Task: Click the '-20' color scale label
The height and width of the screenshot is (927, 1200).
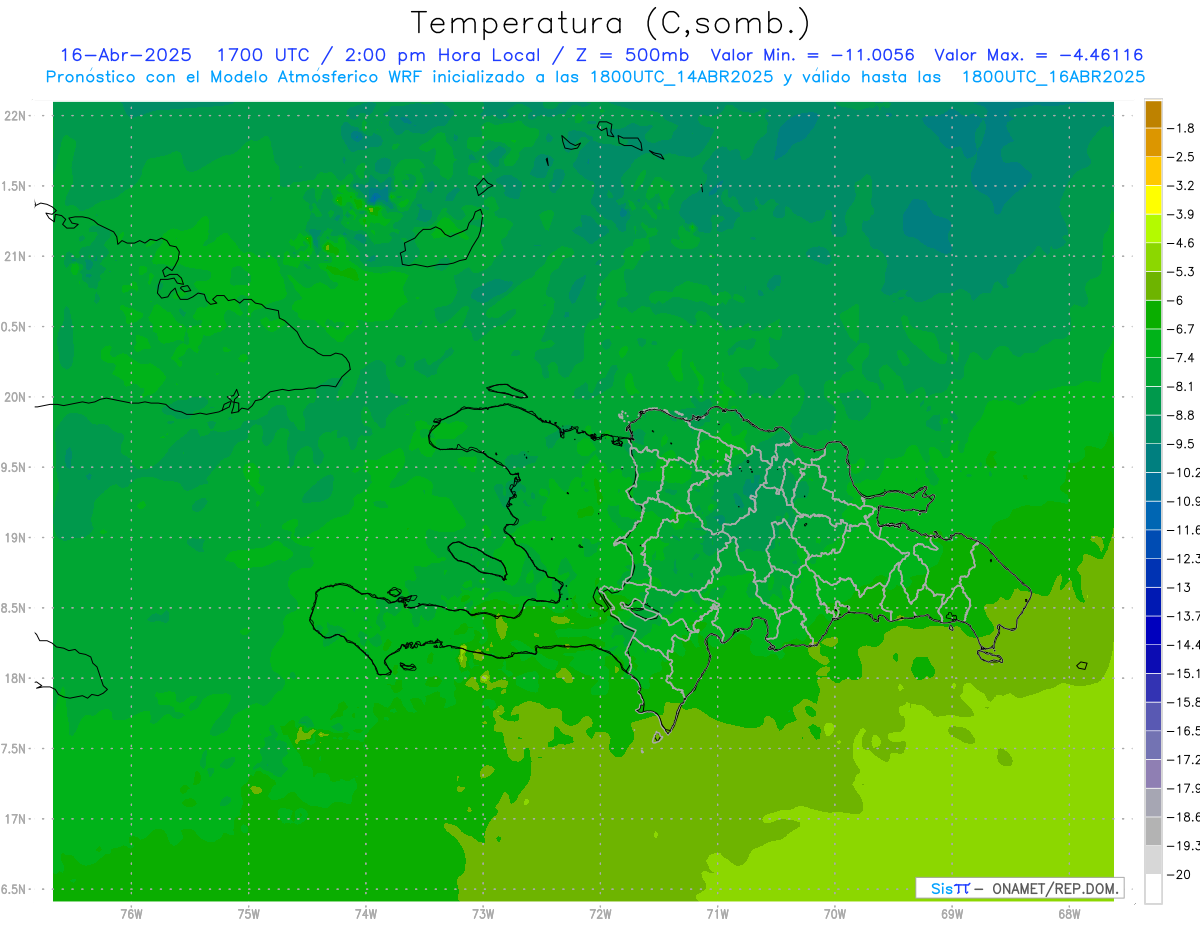Action: tap(1179, 874)
